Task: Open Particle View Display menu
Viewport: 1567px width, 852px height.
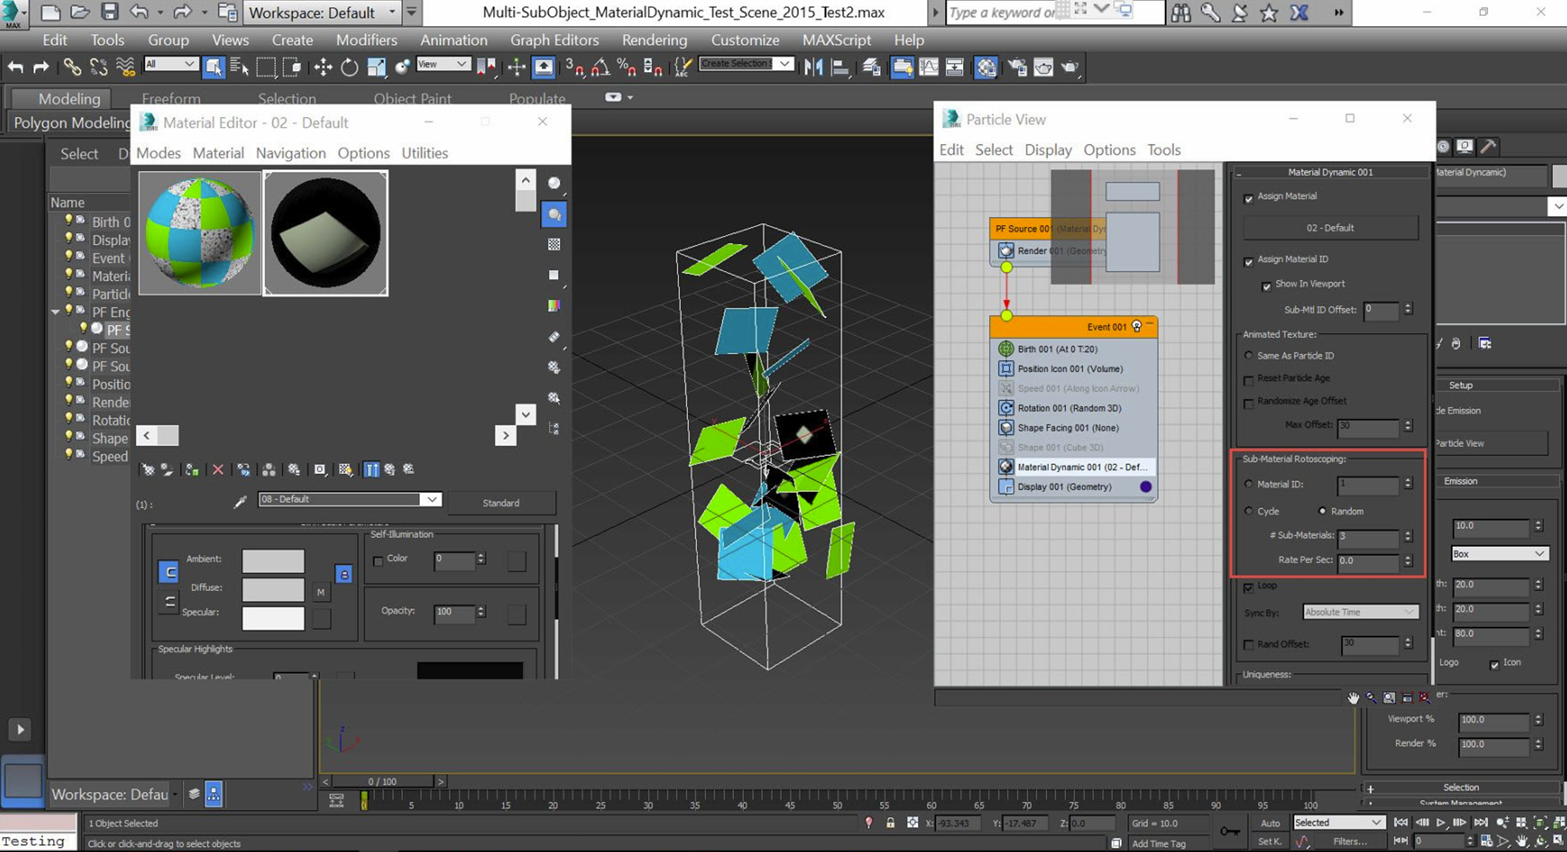Action: (x=1047, y=150)
